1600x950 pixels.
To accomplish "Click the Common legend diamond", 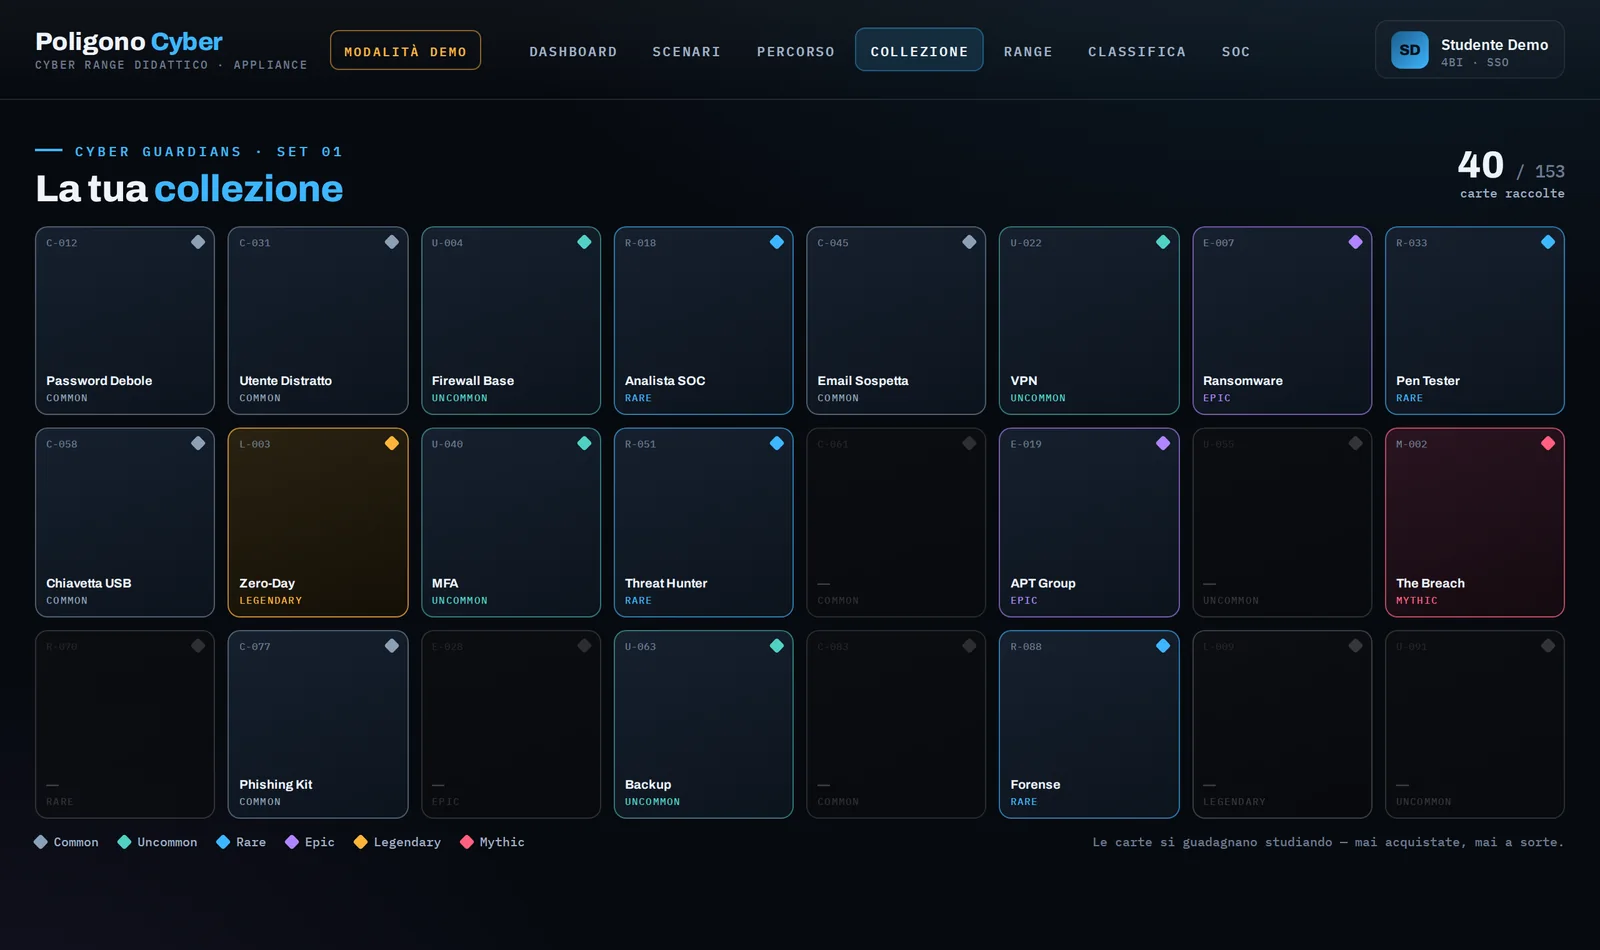I will point(41,842).
